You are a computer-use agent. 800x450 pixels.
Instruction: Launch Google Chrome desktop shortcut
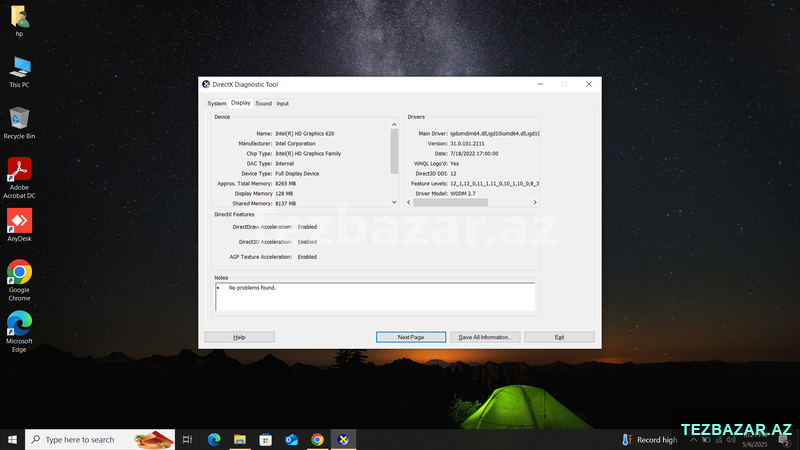coord(19,280)
